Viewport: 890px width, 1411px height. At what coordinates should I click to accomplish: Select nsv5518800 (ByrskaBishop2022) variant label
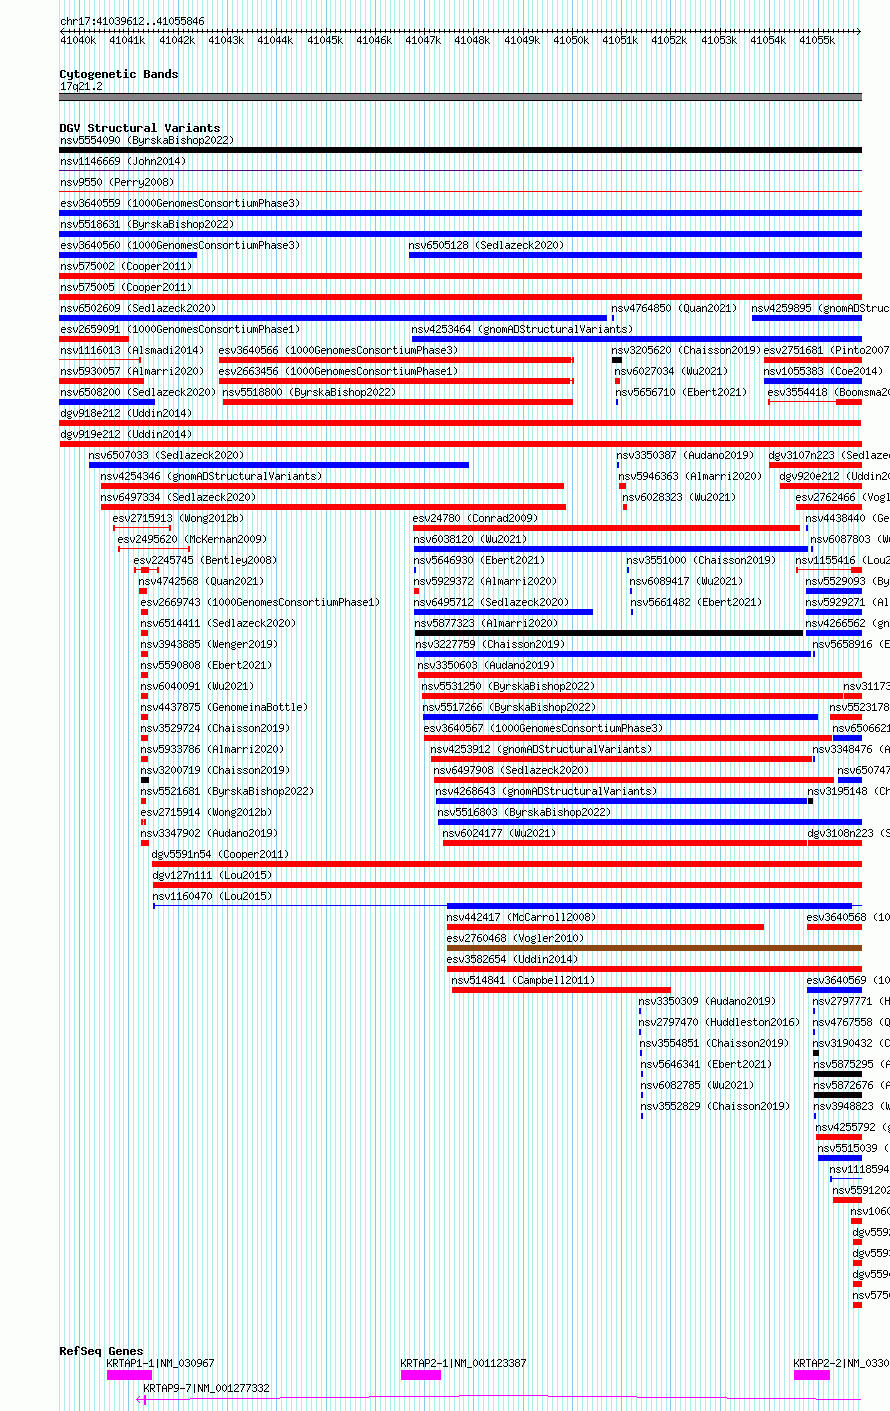[x=310, y=392]
